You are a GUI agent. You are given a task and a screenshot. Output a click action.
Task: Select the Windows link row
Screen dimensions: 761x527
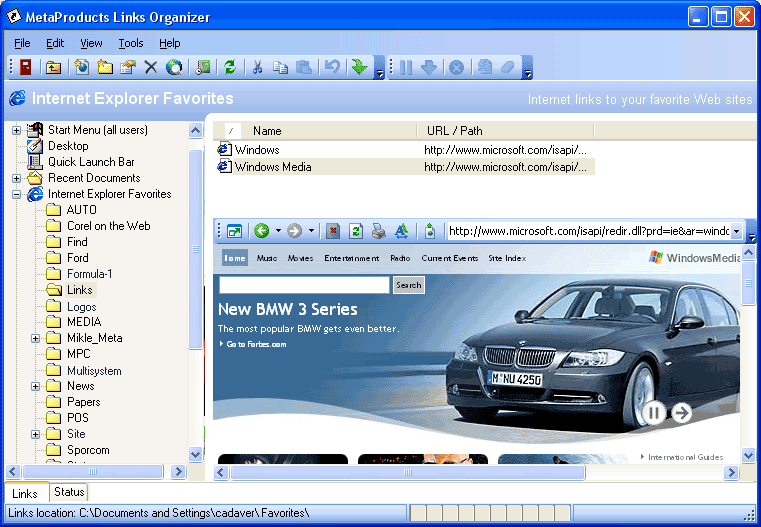[x=405, y=150]
